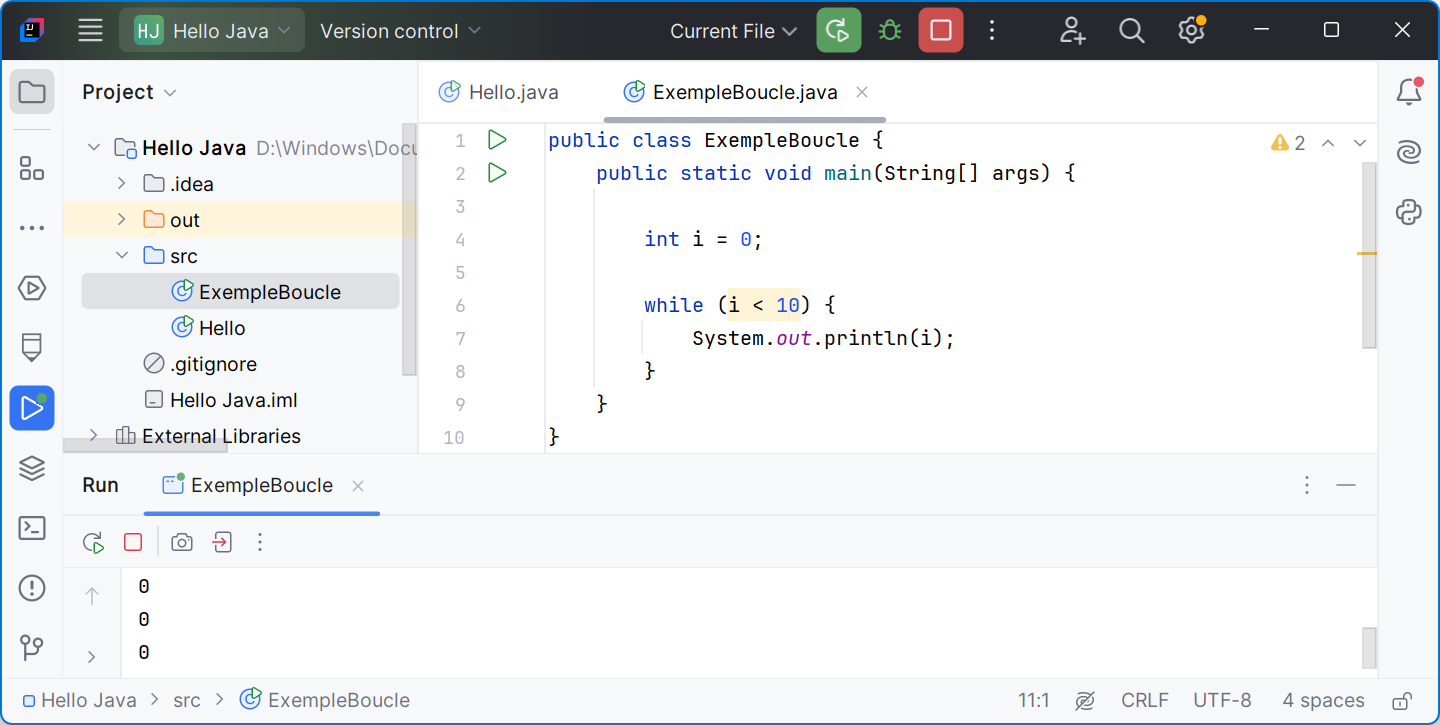Viewport: 1440px width, 725px height.
Task: Open the AI Assistant spiral icon
Action: point(1409,152)
